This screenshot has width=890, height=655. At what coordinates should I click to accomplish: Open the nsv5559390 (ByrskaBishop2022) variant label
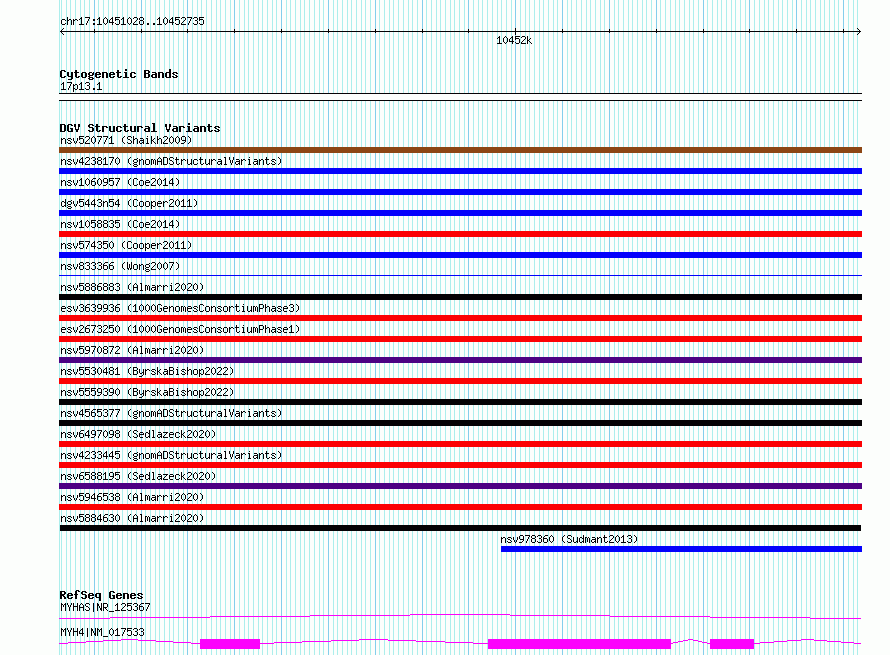(x=147, y=392)
